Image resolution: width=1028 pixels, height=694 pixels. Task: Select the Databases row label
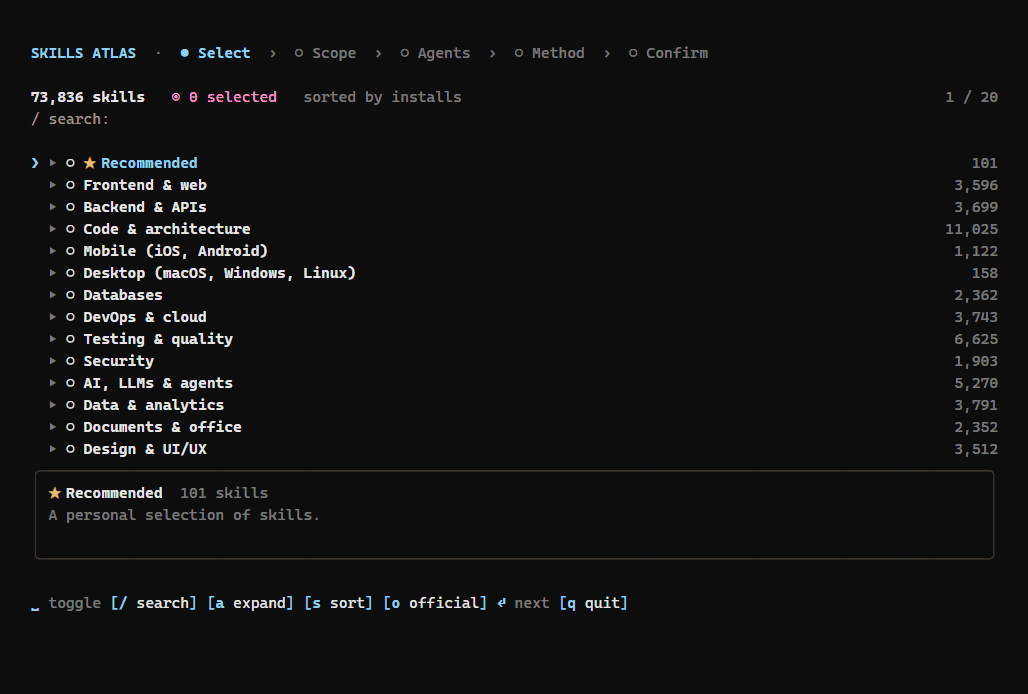pyautogui.click(x=123, y=296)
